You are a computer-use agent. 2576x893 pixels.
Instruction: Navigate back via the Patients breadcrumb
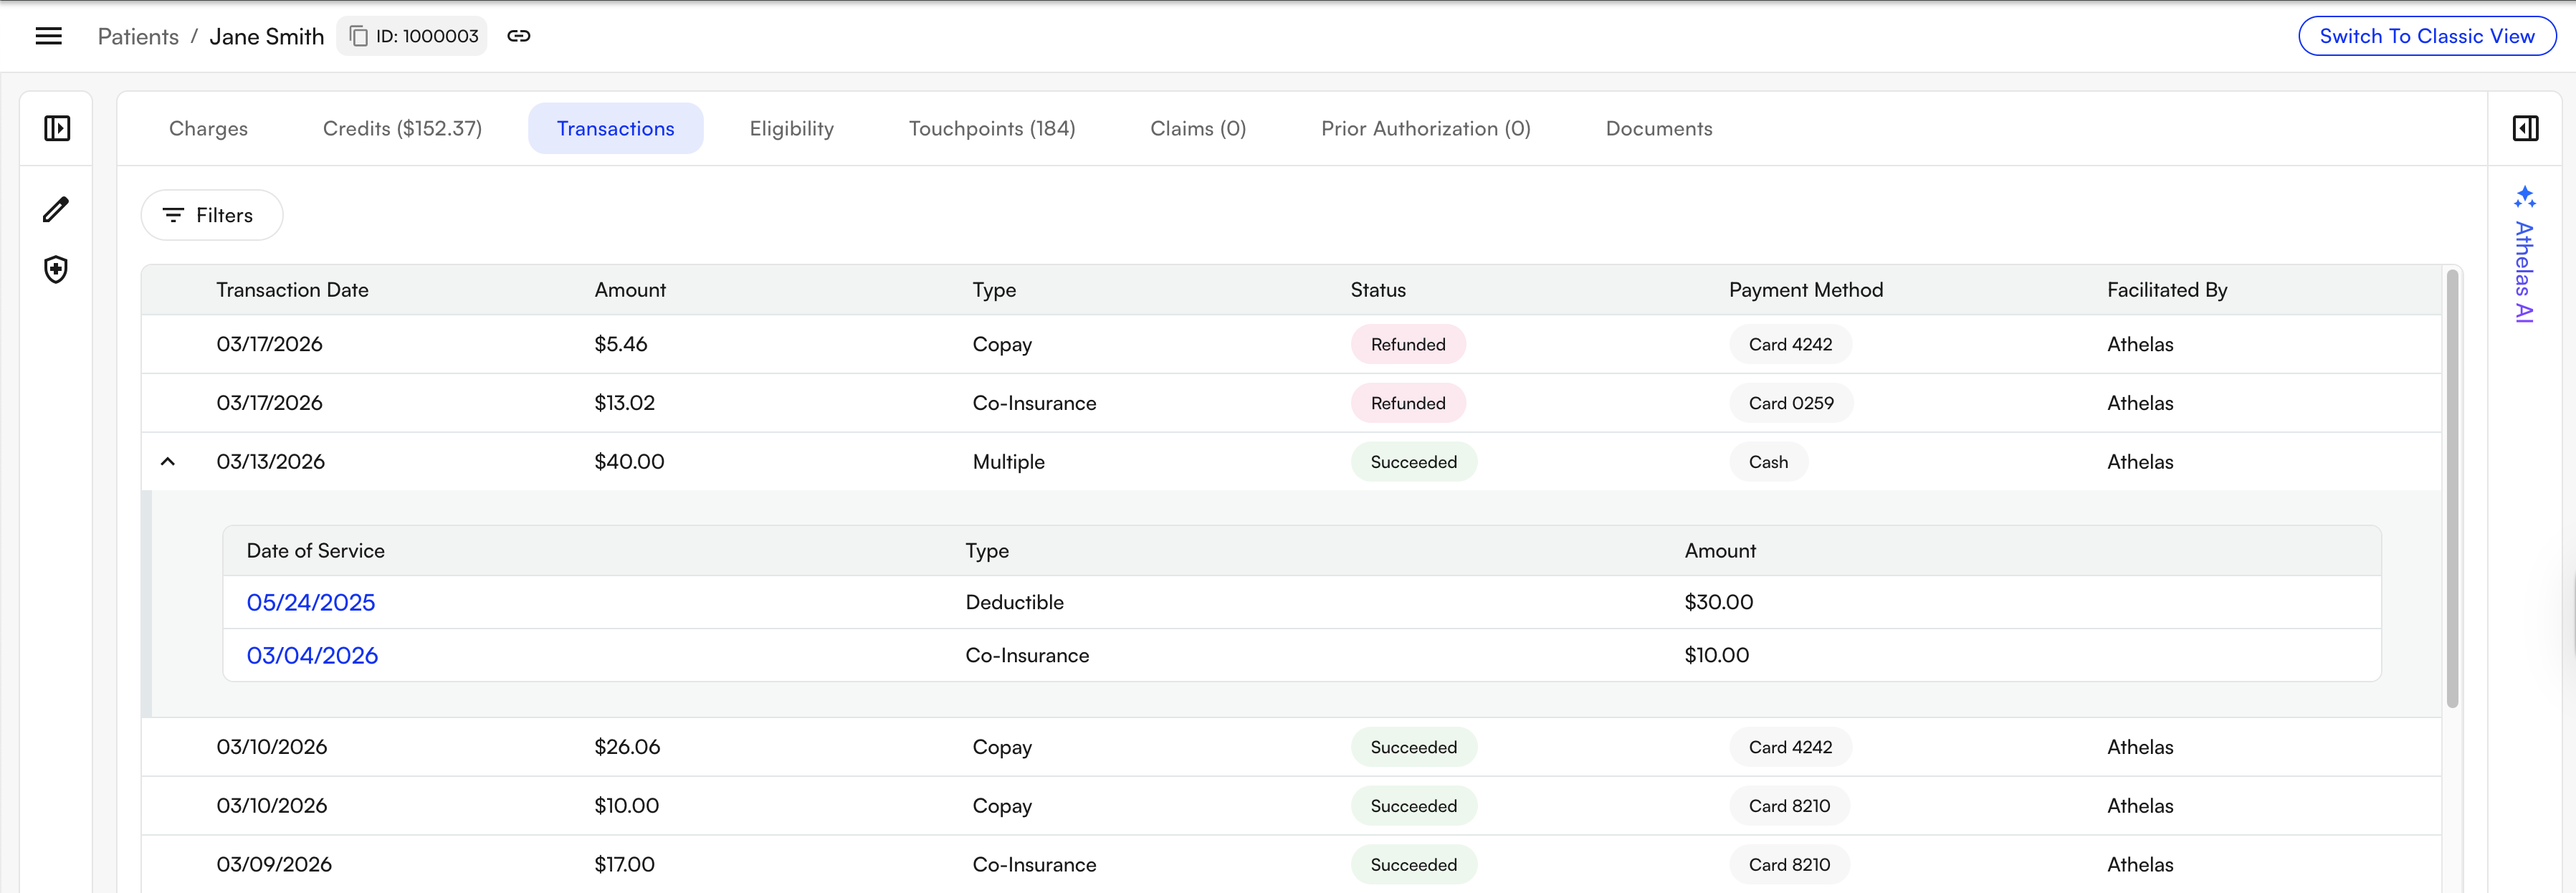click(137, 36)
